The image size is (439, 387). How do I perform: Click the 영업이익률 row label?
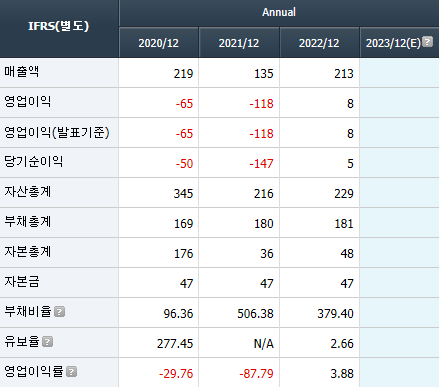click(34, 372)
